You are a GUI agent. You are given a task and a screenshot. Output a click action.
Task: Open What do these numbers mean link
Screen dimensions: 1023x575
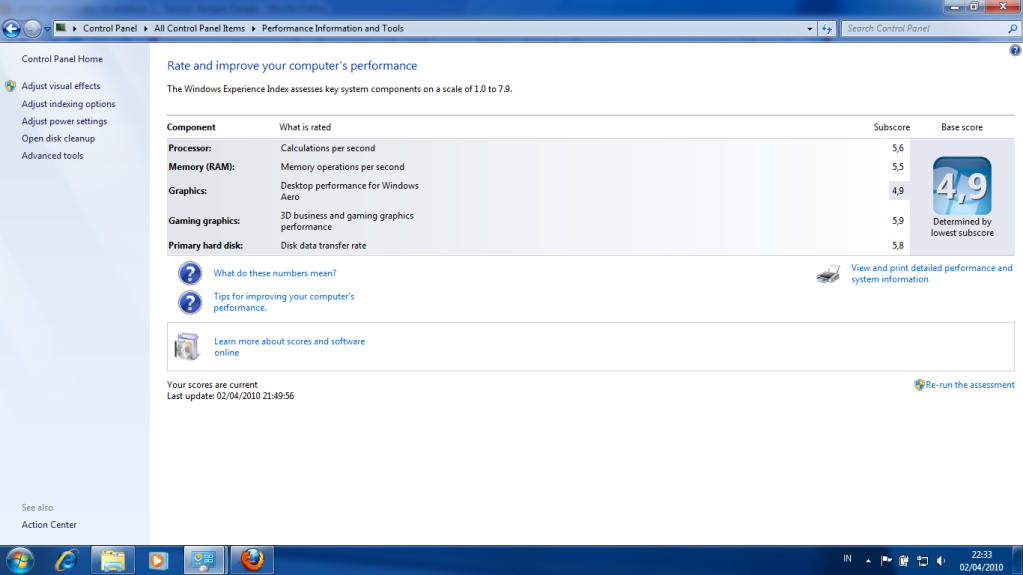tap(275, 273)
